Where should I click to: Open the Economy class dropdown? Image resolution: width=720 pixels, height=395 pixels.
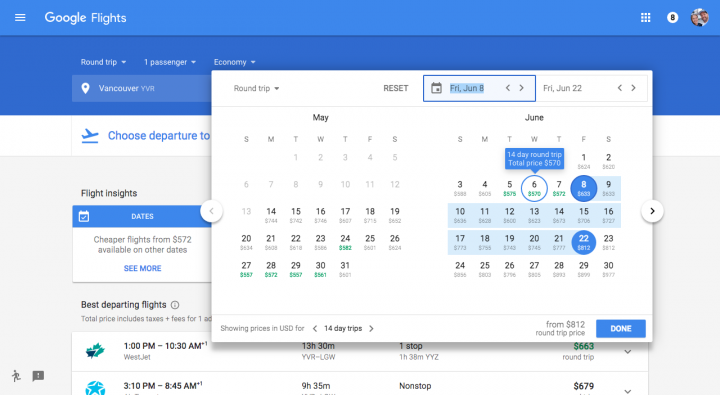tap(234, 62)
